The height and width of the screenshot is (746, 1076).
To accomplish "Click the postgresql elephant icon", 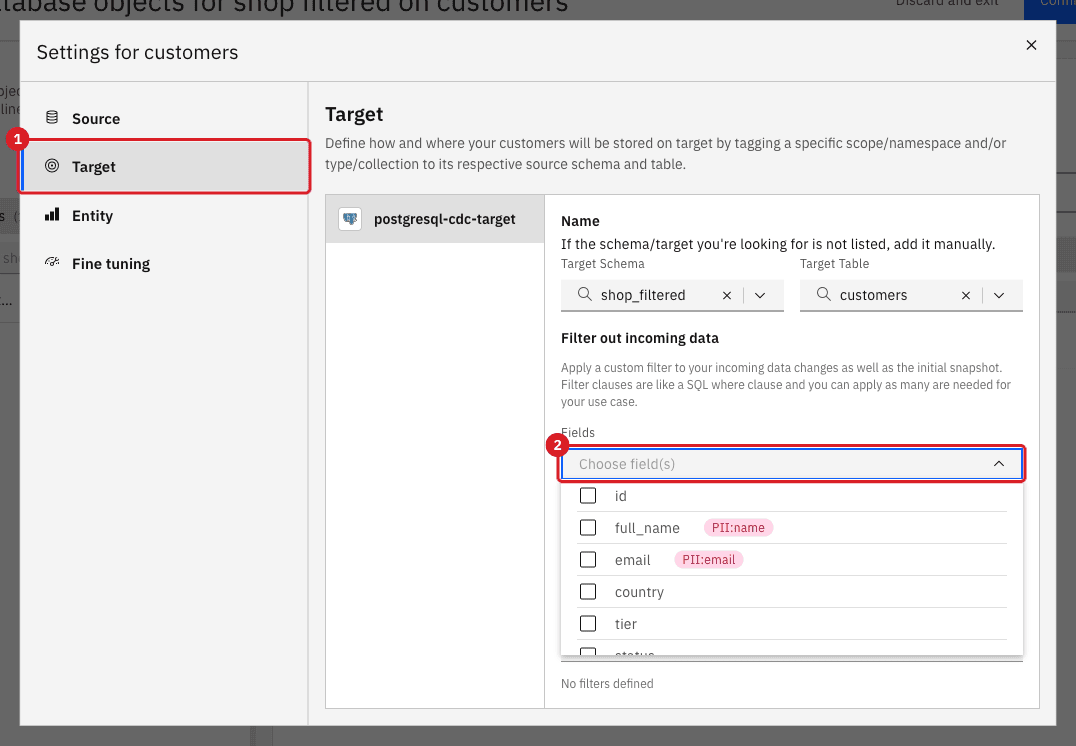I will 350,219.
